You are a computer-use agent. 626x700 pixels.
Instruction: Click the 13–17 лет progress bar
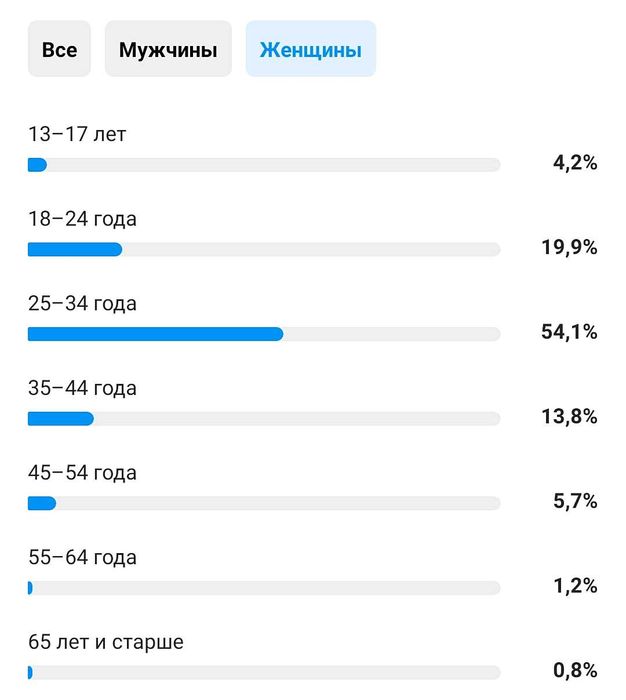click(x=264, y=165)
